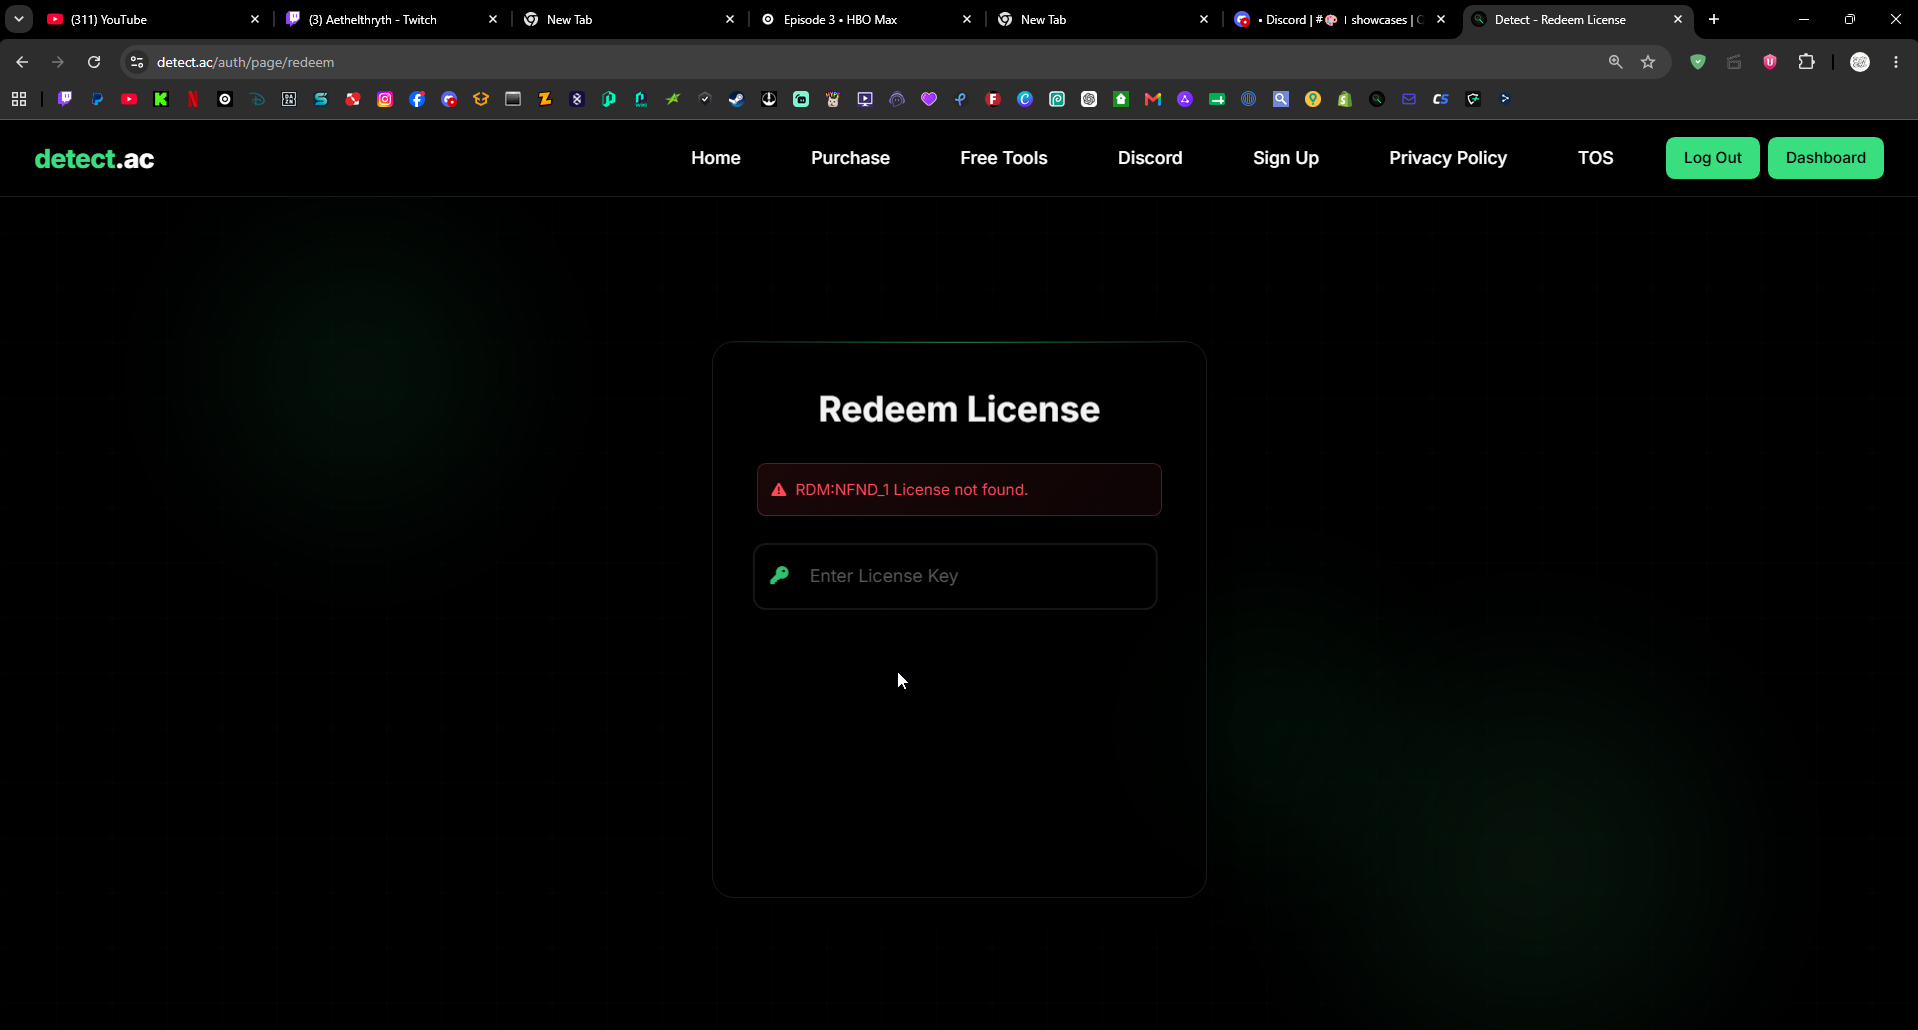Open the Shopify bookmark icon
Viewport: 1918px width, 1030px height.
1345,99
